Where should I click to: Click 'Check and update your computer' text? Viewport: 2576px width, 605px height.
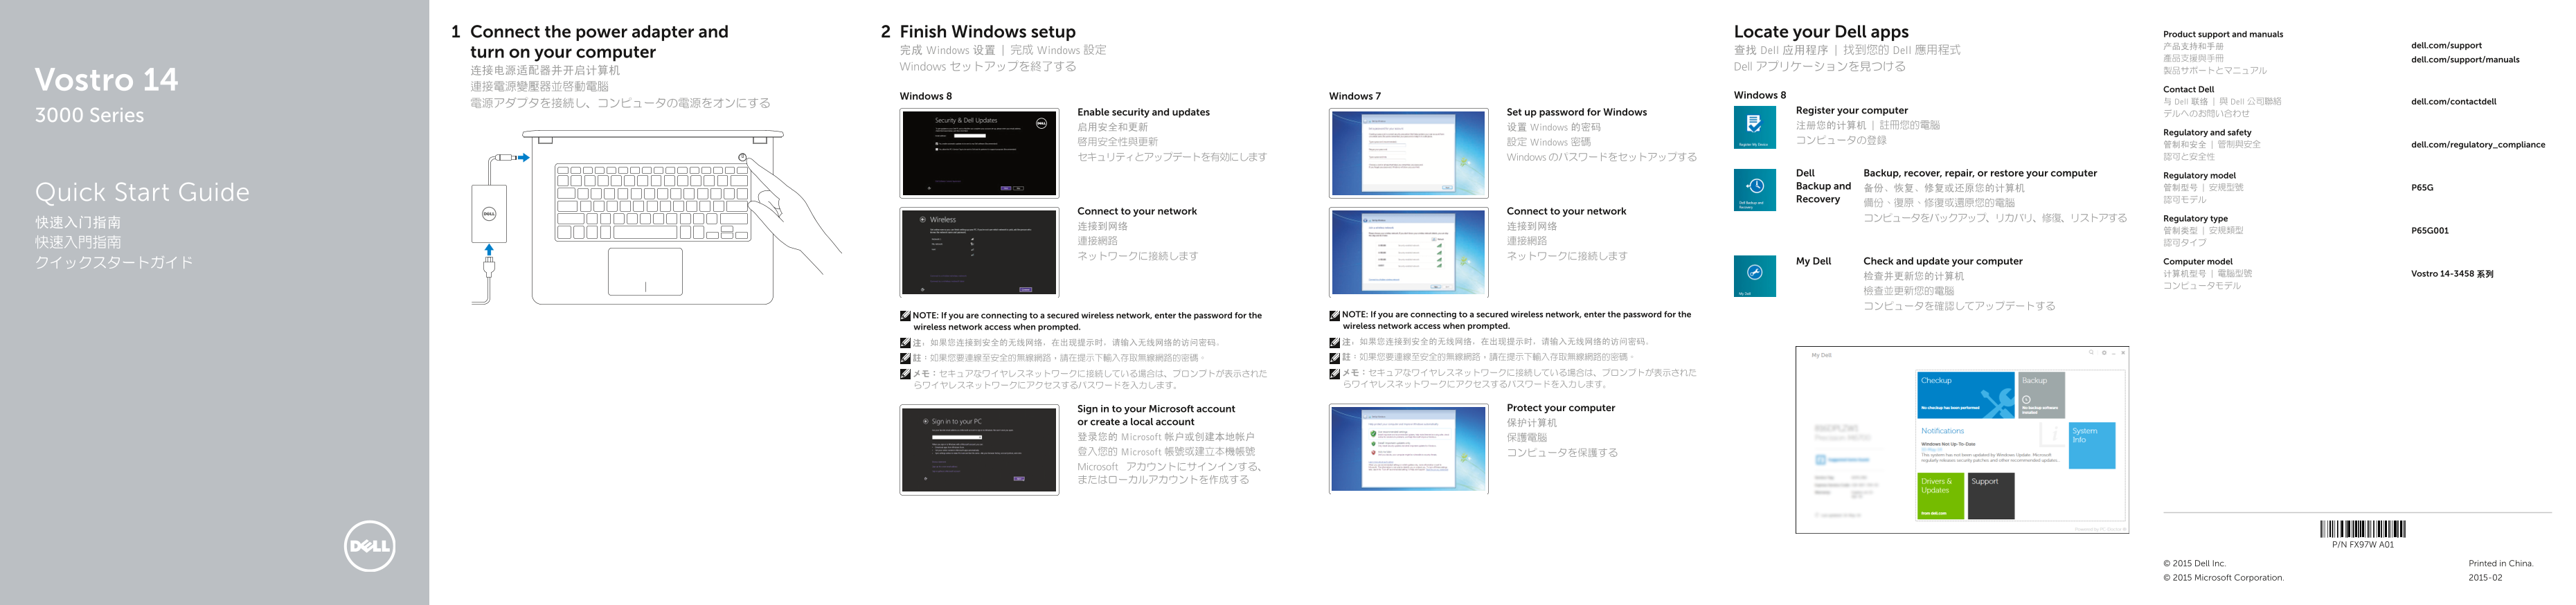(x=1942, y=261)
